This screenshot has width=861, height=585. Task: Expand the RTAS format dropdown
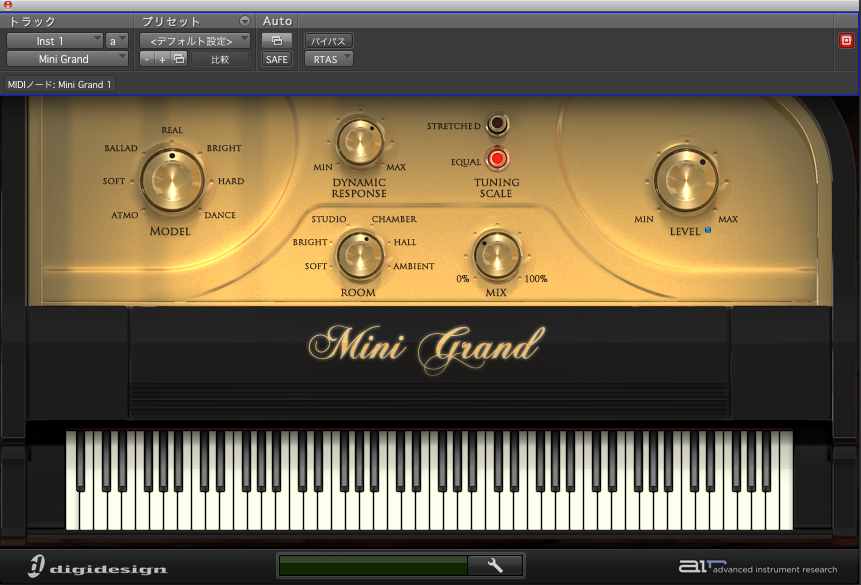(x=328, y=59)
